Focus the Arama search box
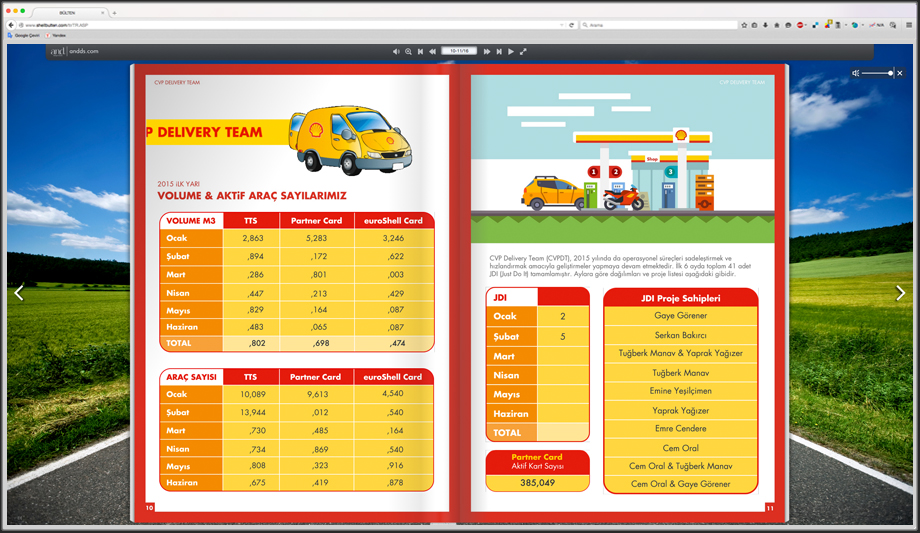The height and width of the screenshot is (533, 920). click(658, 25)
